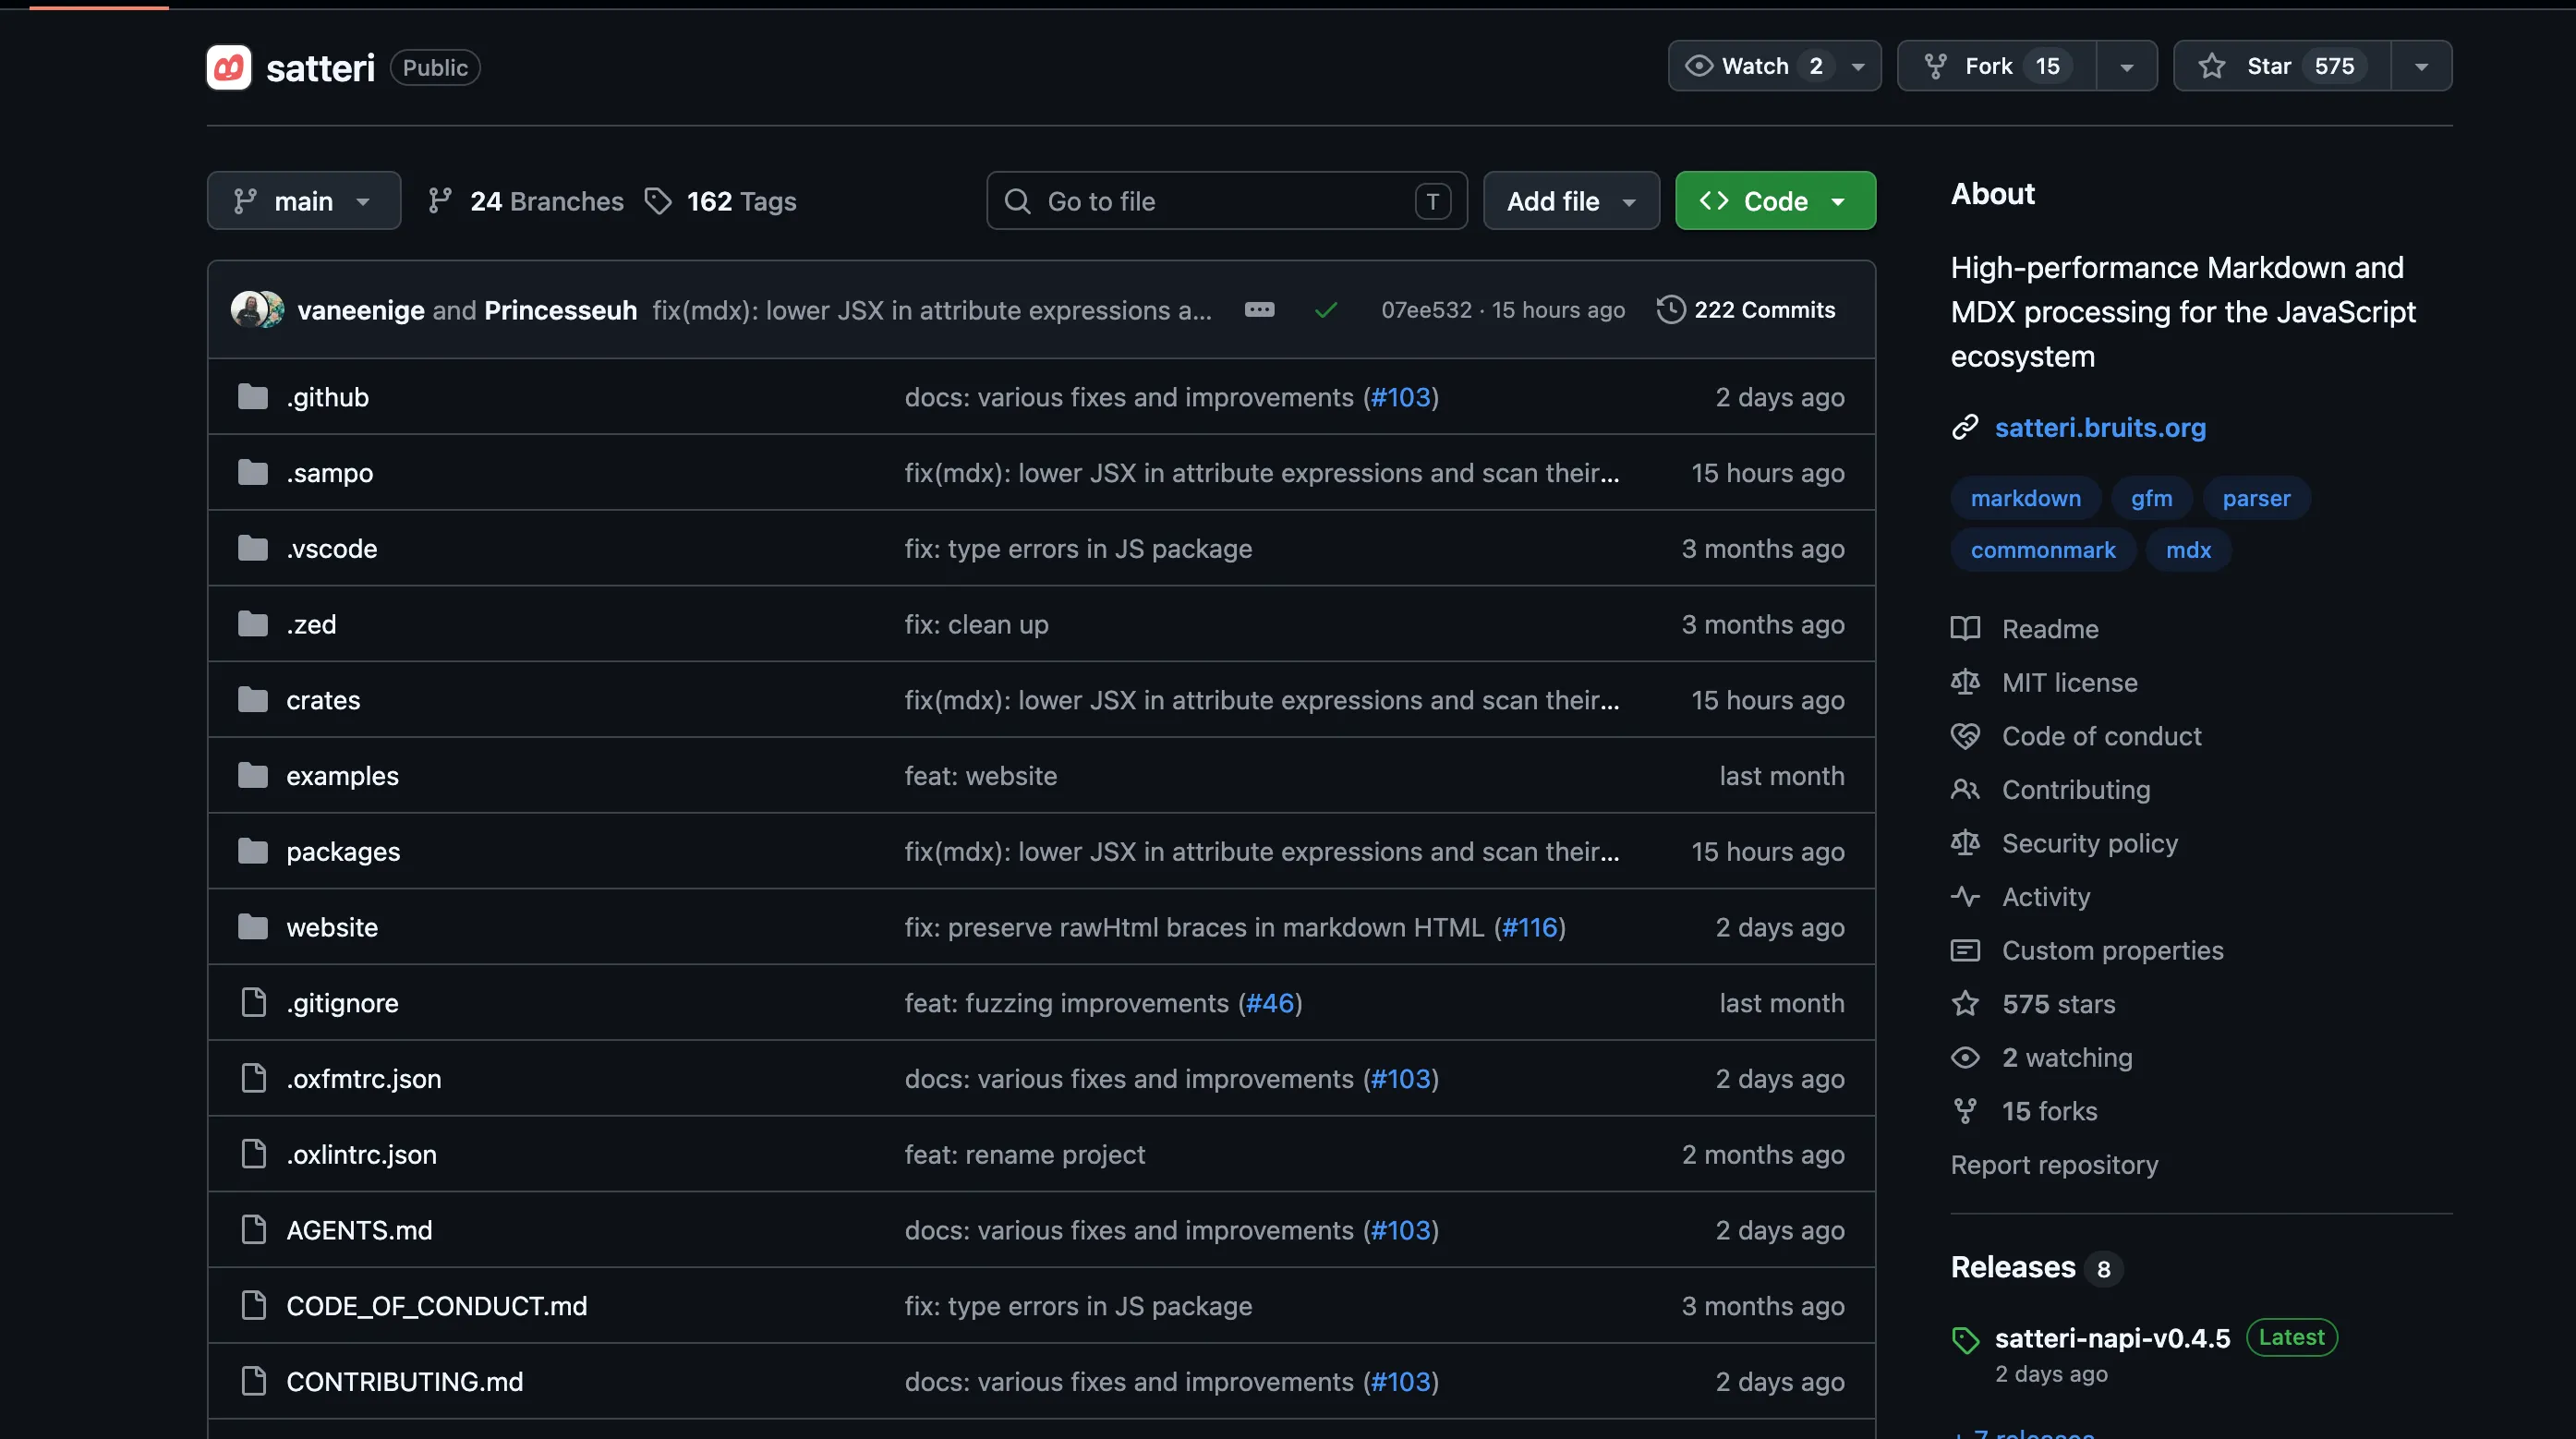
Task: Click the heart icon next to Code of conduct
Action: 1965,736
